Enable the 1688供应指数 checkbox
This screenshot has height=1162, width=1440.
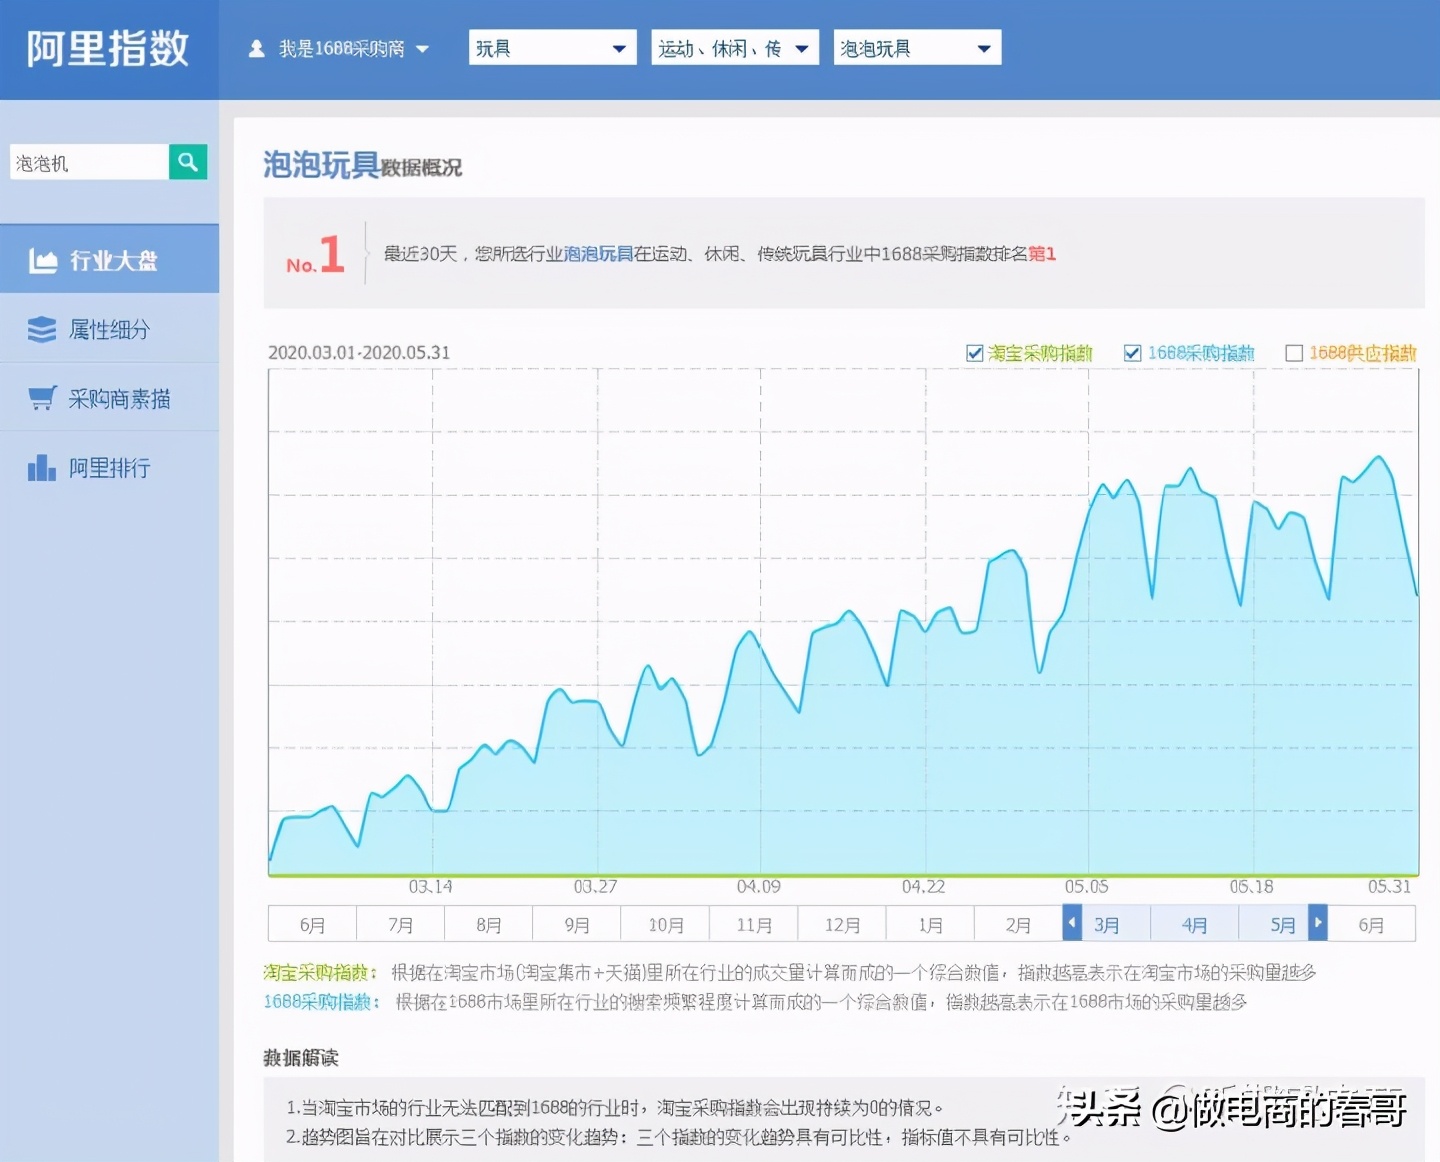tap(1294, 353)
